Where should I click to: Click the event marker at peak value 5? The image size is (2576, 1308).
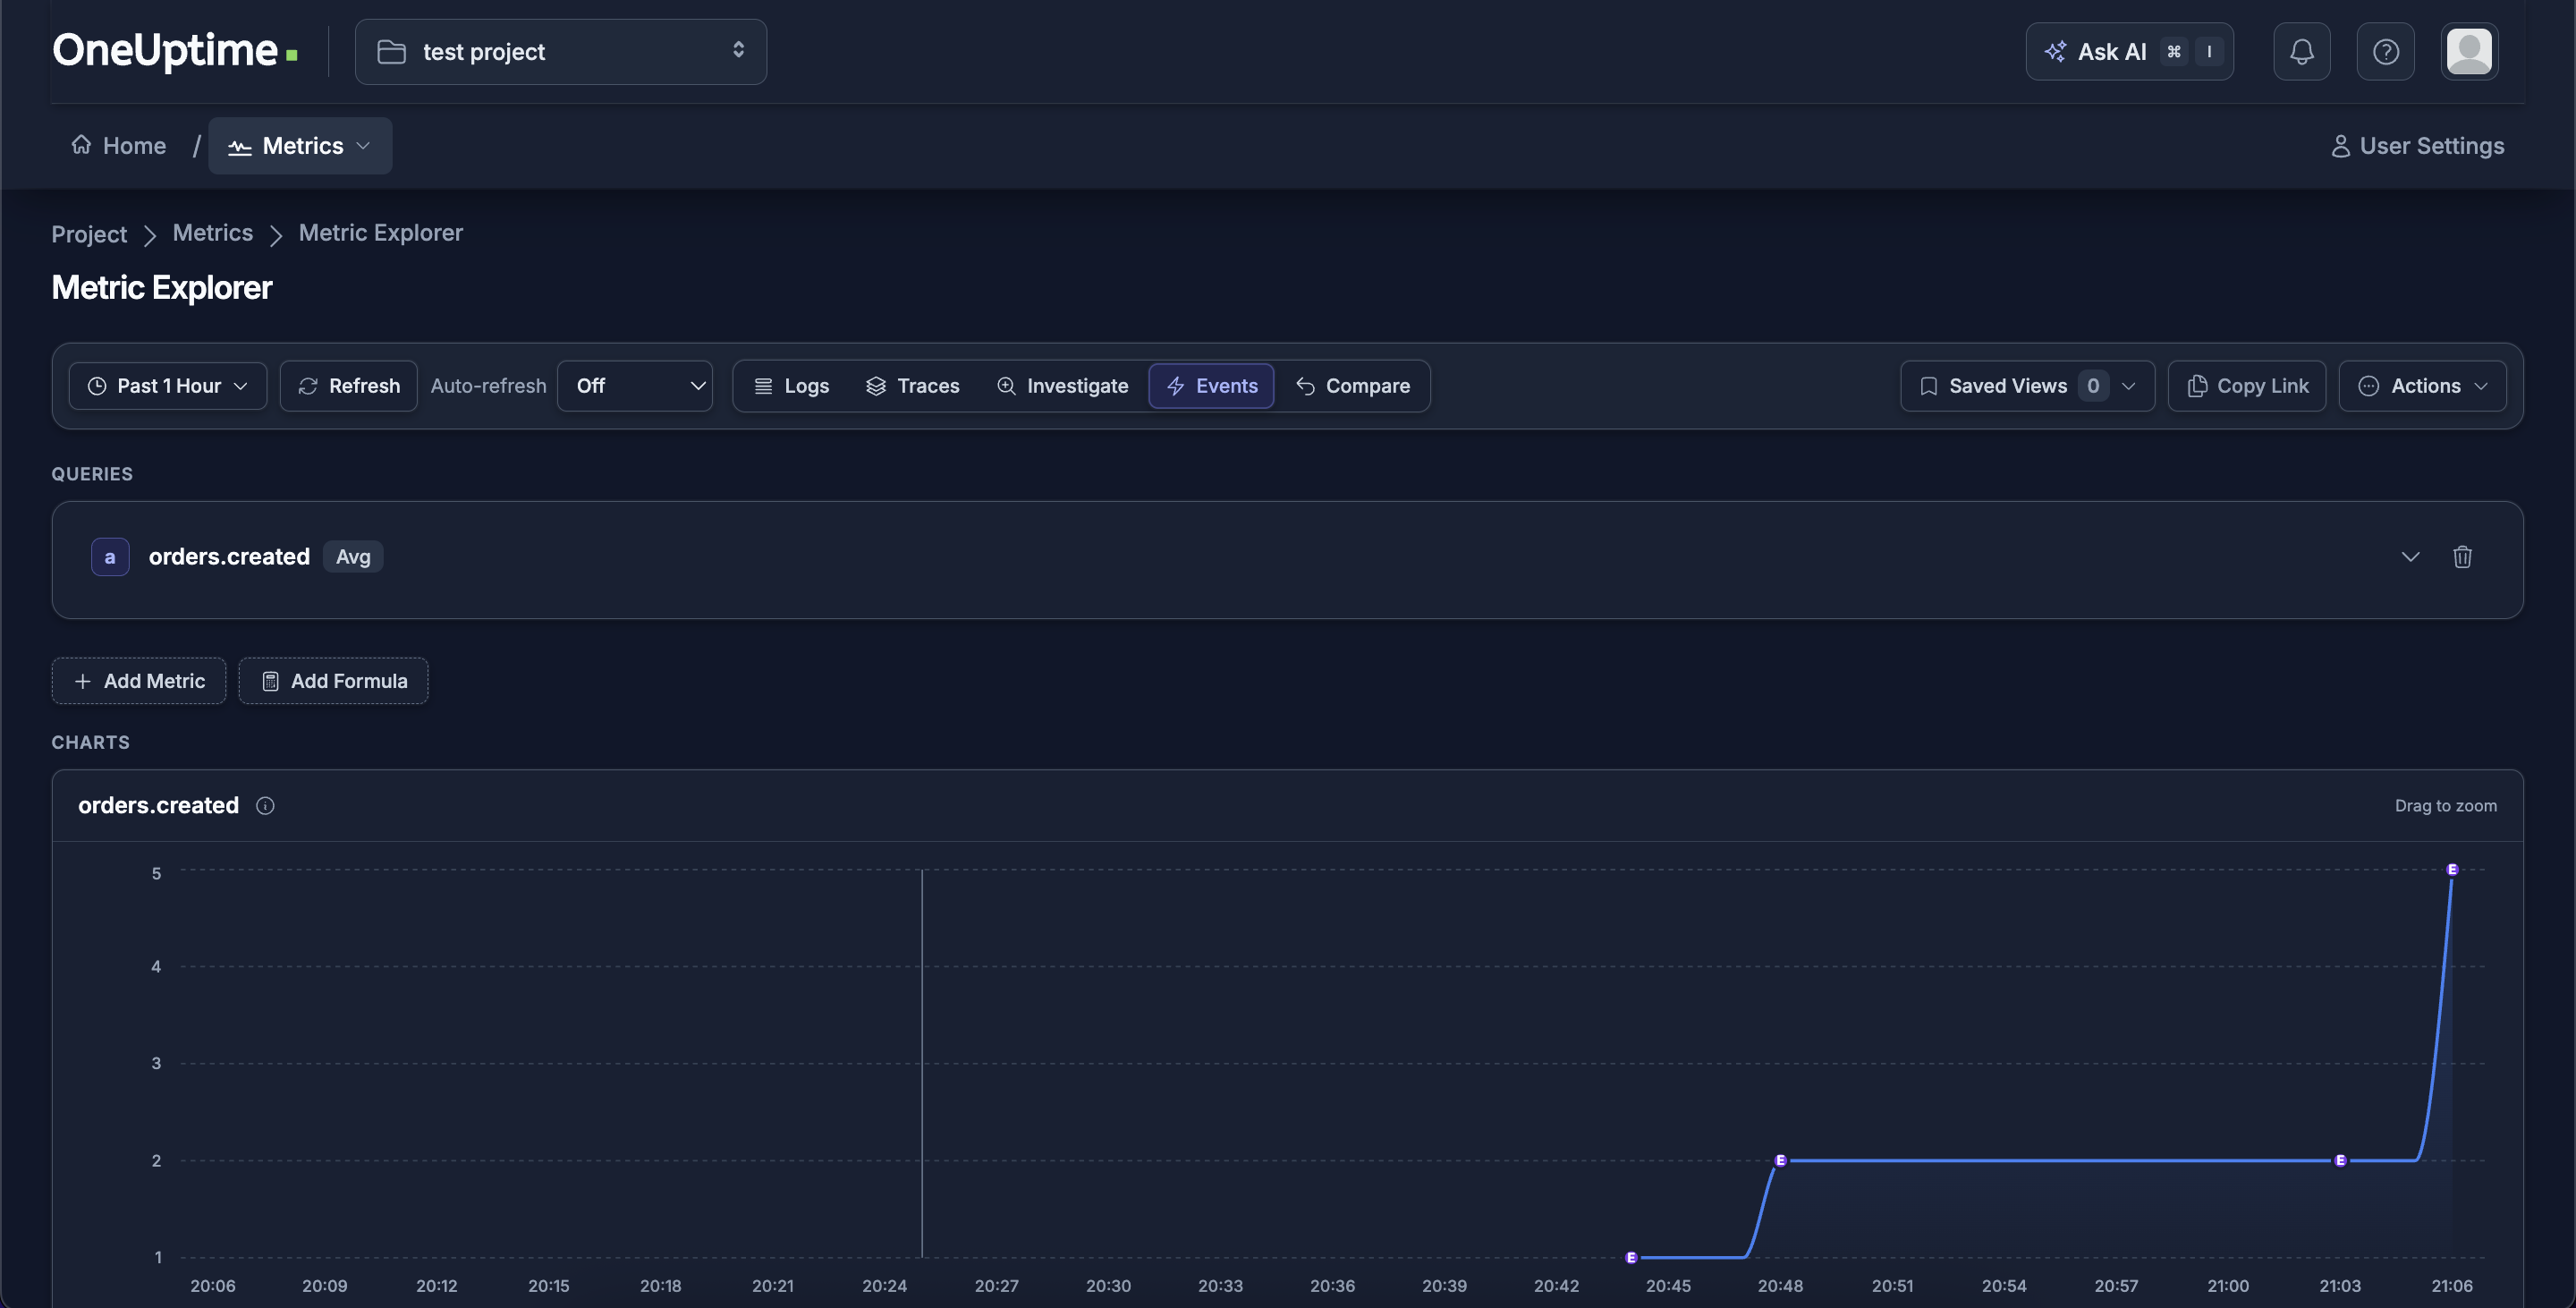(x=2452, y=870)
